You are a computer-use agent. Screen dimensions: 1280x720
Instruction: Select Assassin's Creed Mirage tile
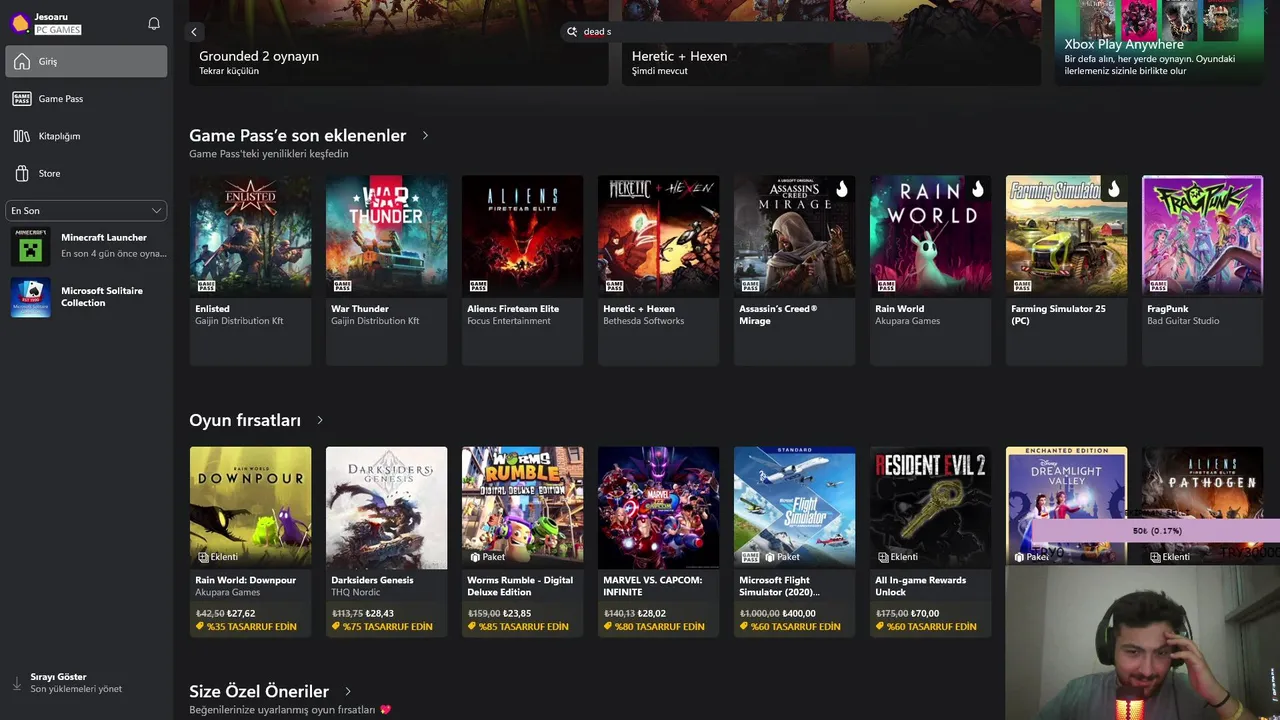click(x=794, y=270)
